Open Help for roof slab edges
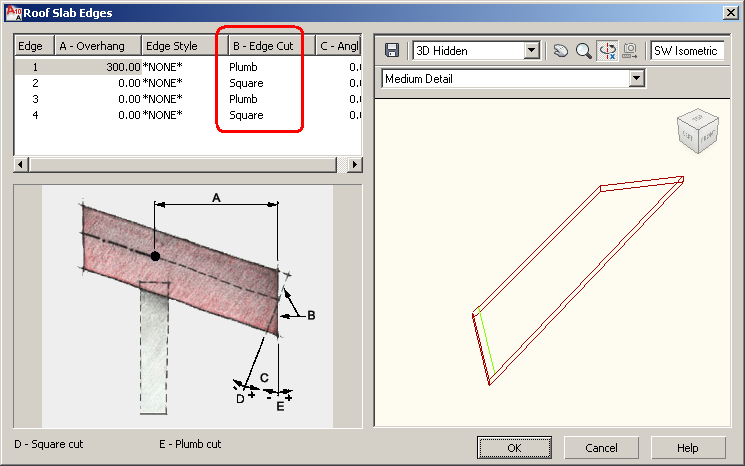 click(688, 447)
